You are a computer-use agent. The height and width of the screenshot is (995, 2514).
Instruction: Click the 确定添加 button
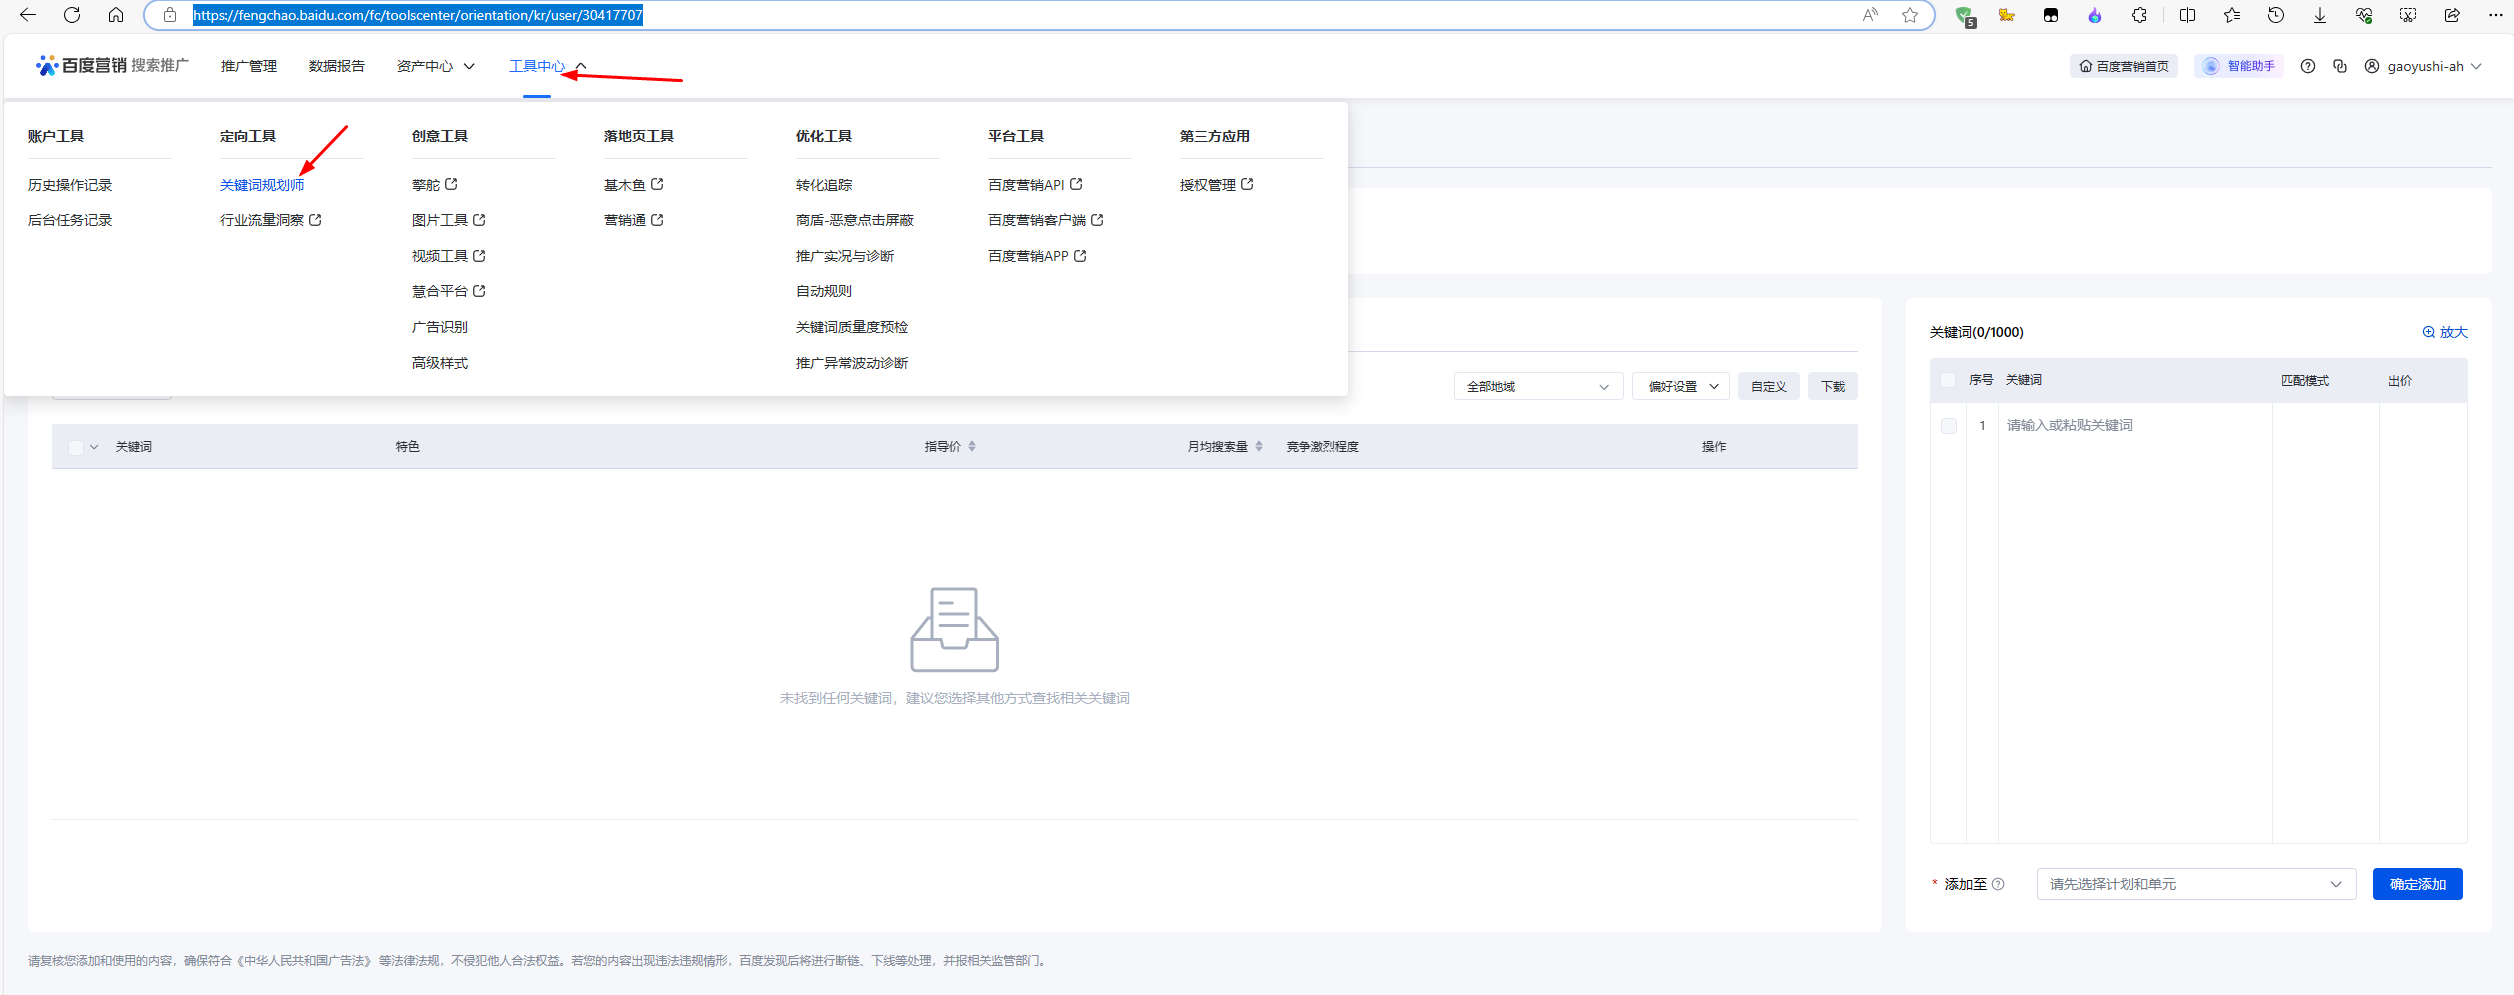coord(2417,884)
